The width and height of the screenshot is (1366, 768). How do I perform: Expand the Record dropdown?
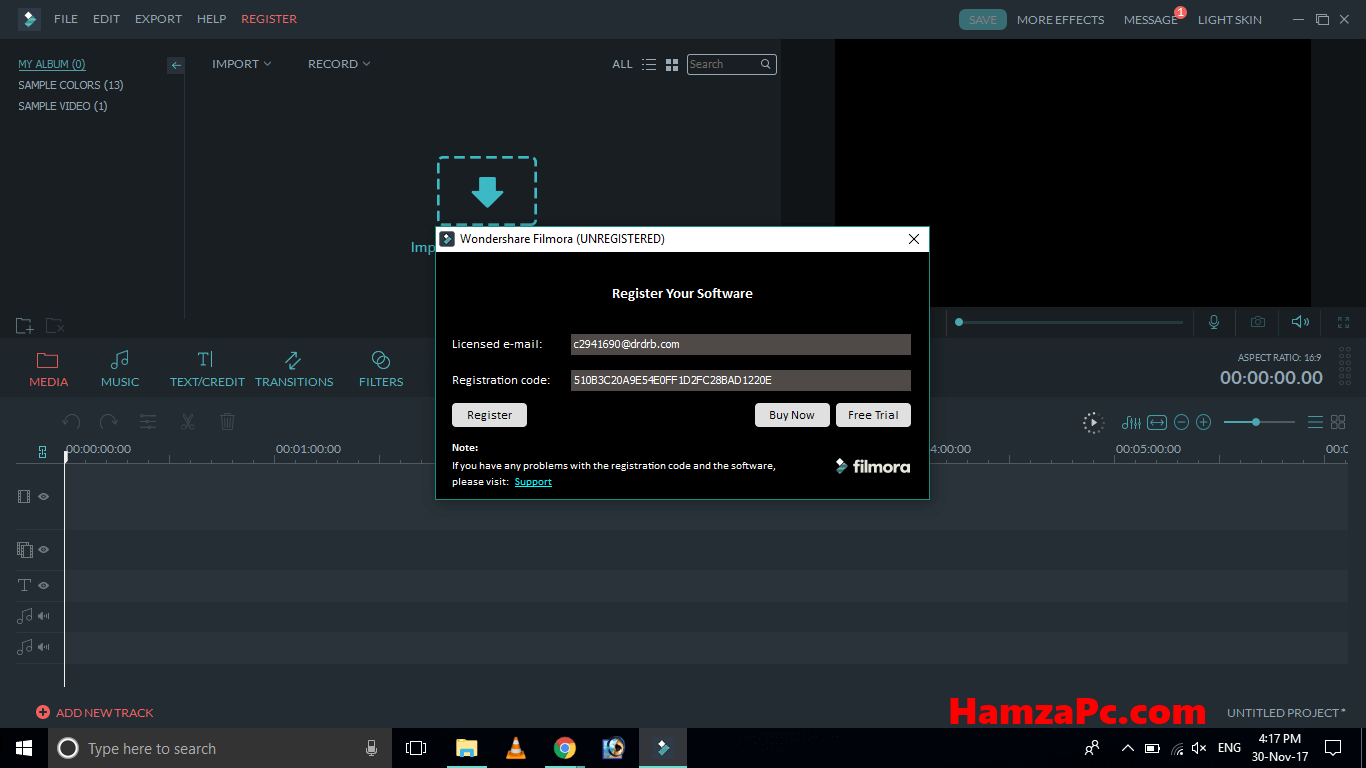click(x=339, y=64)
